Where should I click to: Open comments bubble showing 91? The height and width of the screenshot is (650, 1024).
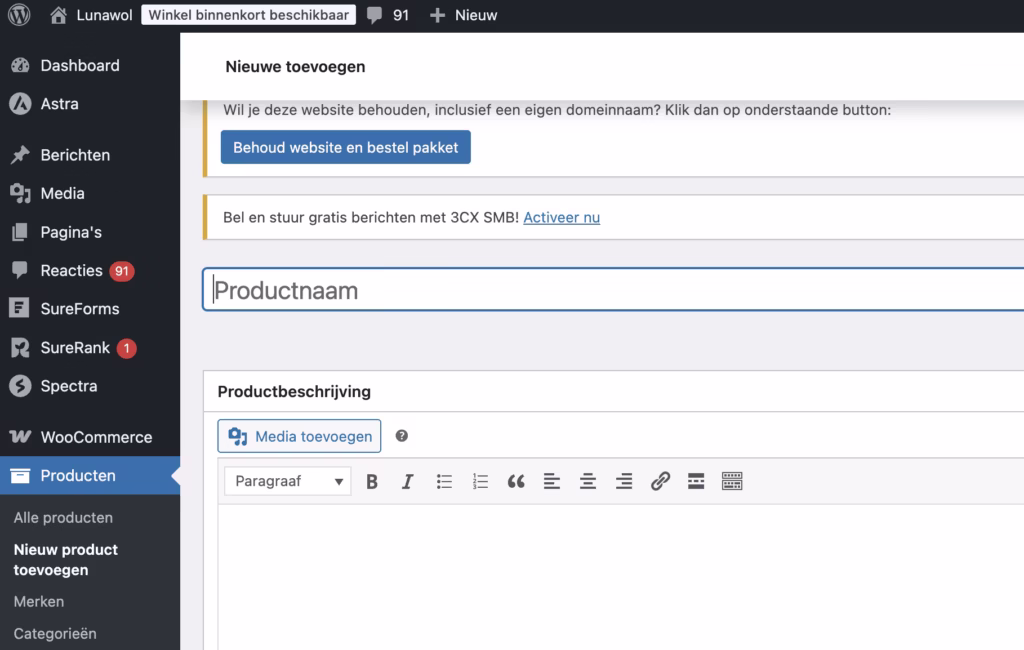tap(388, 15)
